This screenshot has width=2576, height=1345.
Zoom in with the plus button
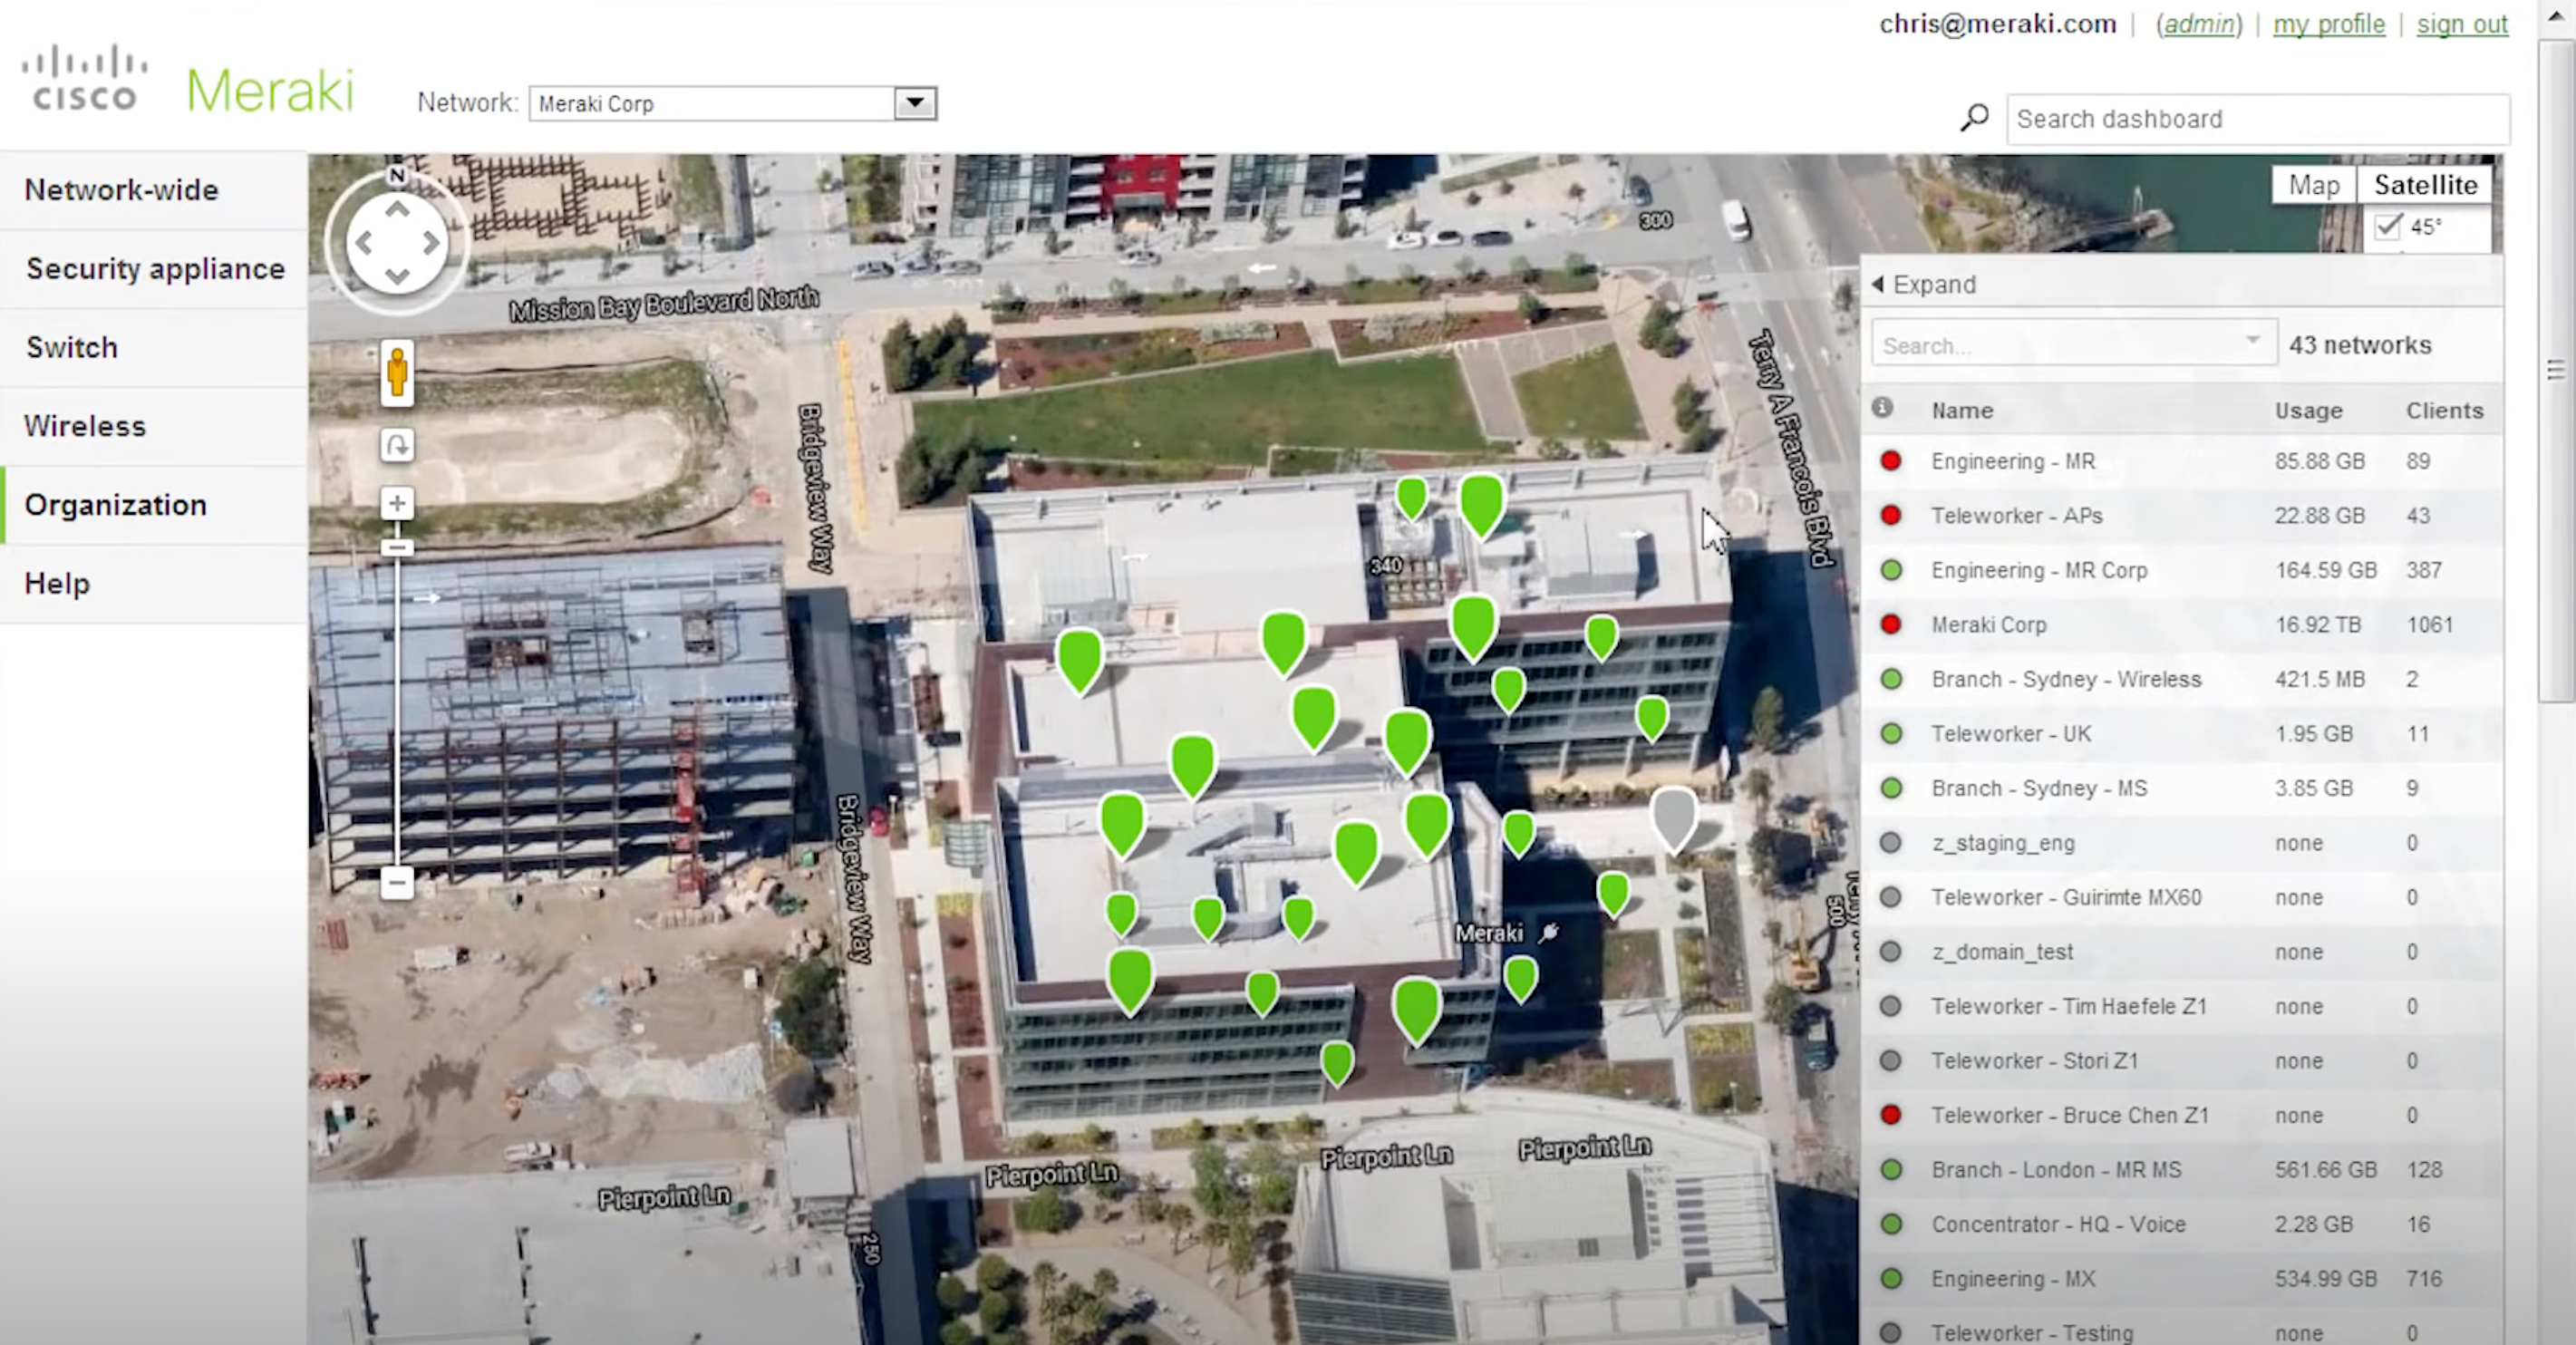coord(397,503)
